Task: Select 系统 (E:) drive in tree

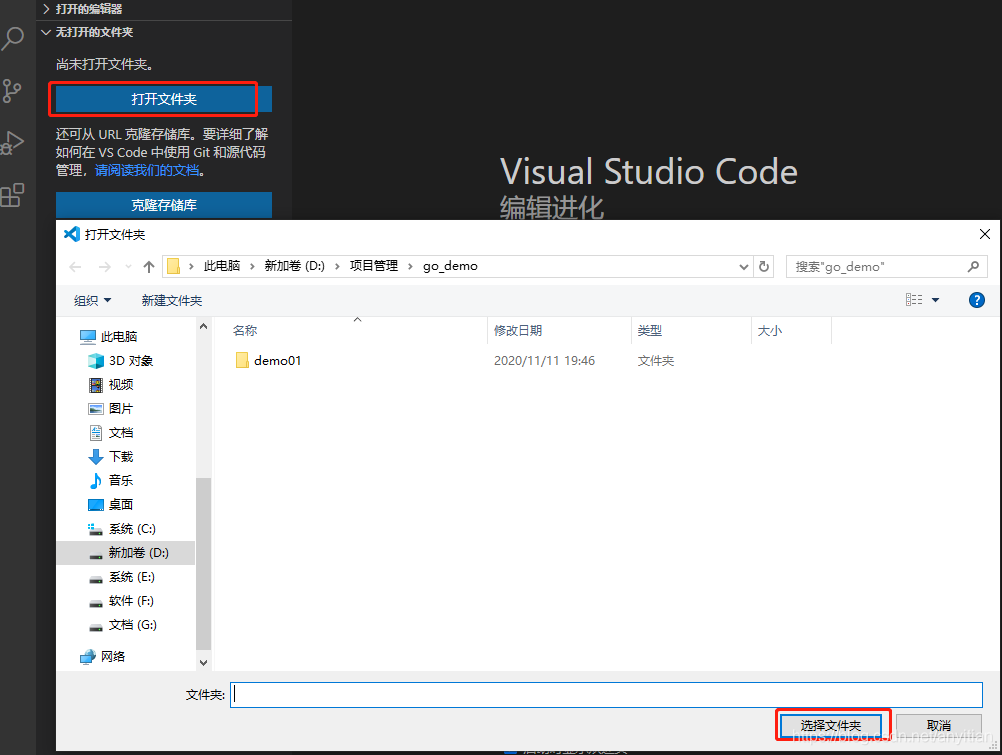Action: click(x=131, y=577)
